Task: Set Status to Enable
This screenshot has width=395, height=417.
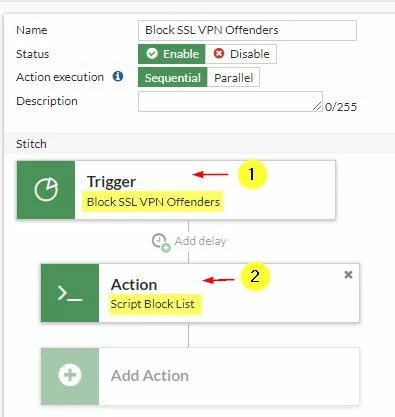Action: pos(172,54)
